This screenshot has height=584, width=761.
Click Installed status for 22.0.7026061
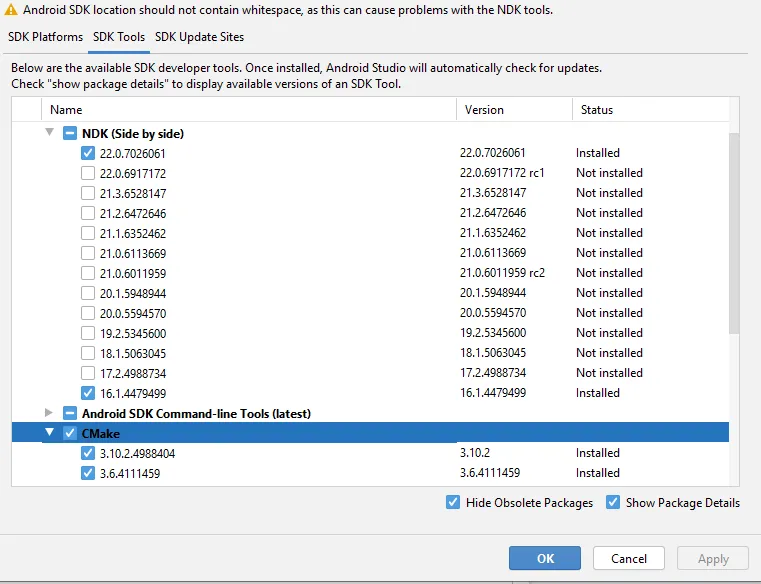coord(597,152)
